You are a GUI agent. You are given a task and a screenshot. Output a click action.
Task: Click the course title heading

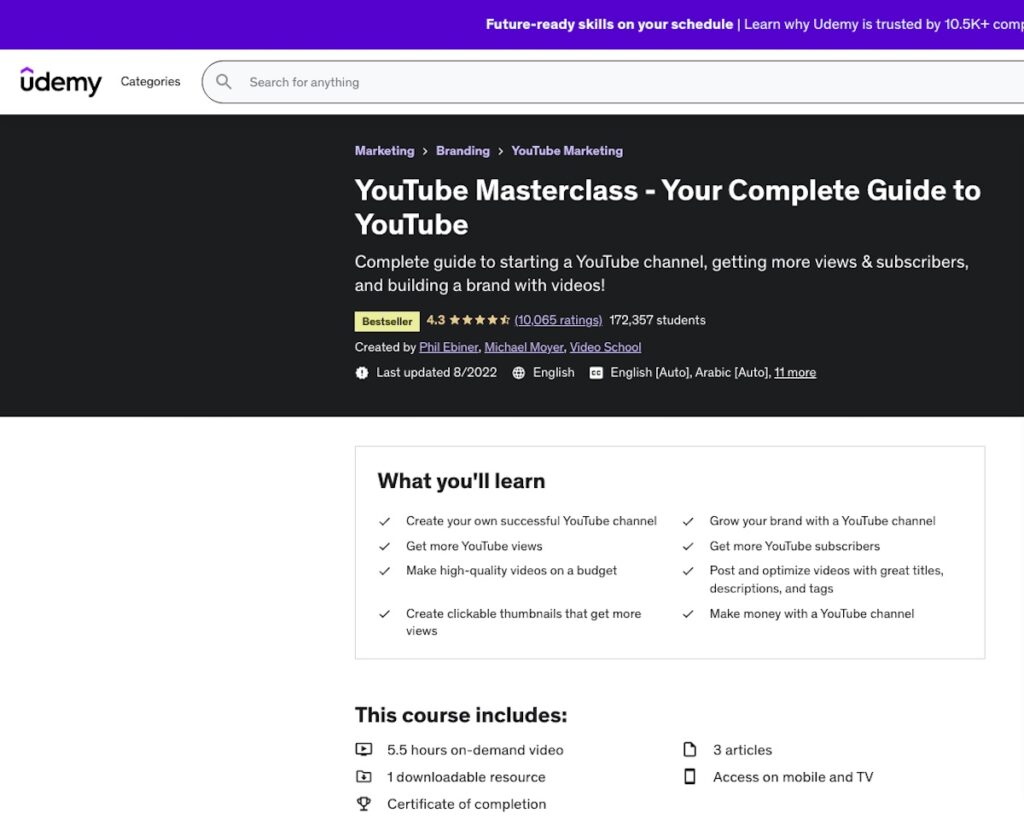pyautogui.click(x=667, y=207)
